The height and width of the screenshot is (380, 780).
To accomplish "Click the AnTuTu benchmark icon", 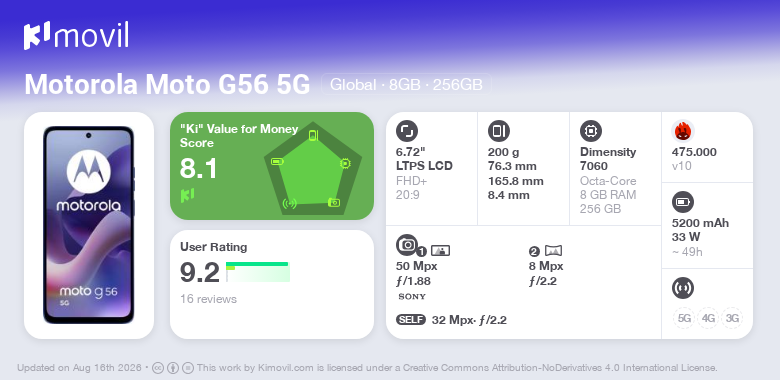I will pos(683,131).
